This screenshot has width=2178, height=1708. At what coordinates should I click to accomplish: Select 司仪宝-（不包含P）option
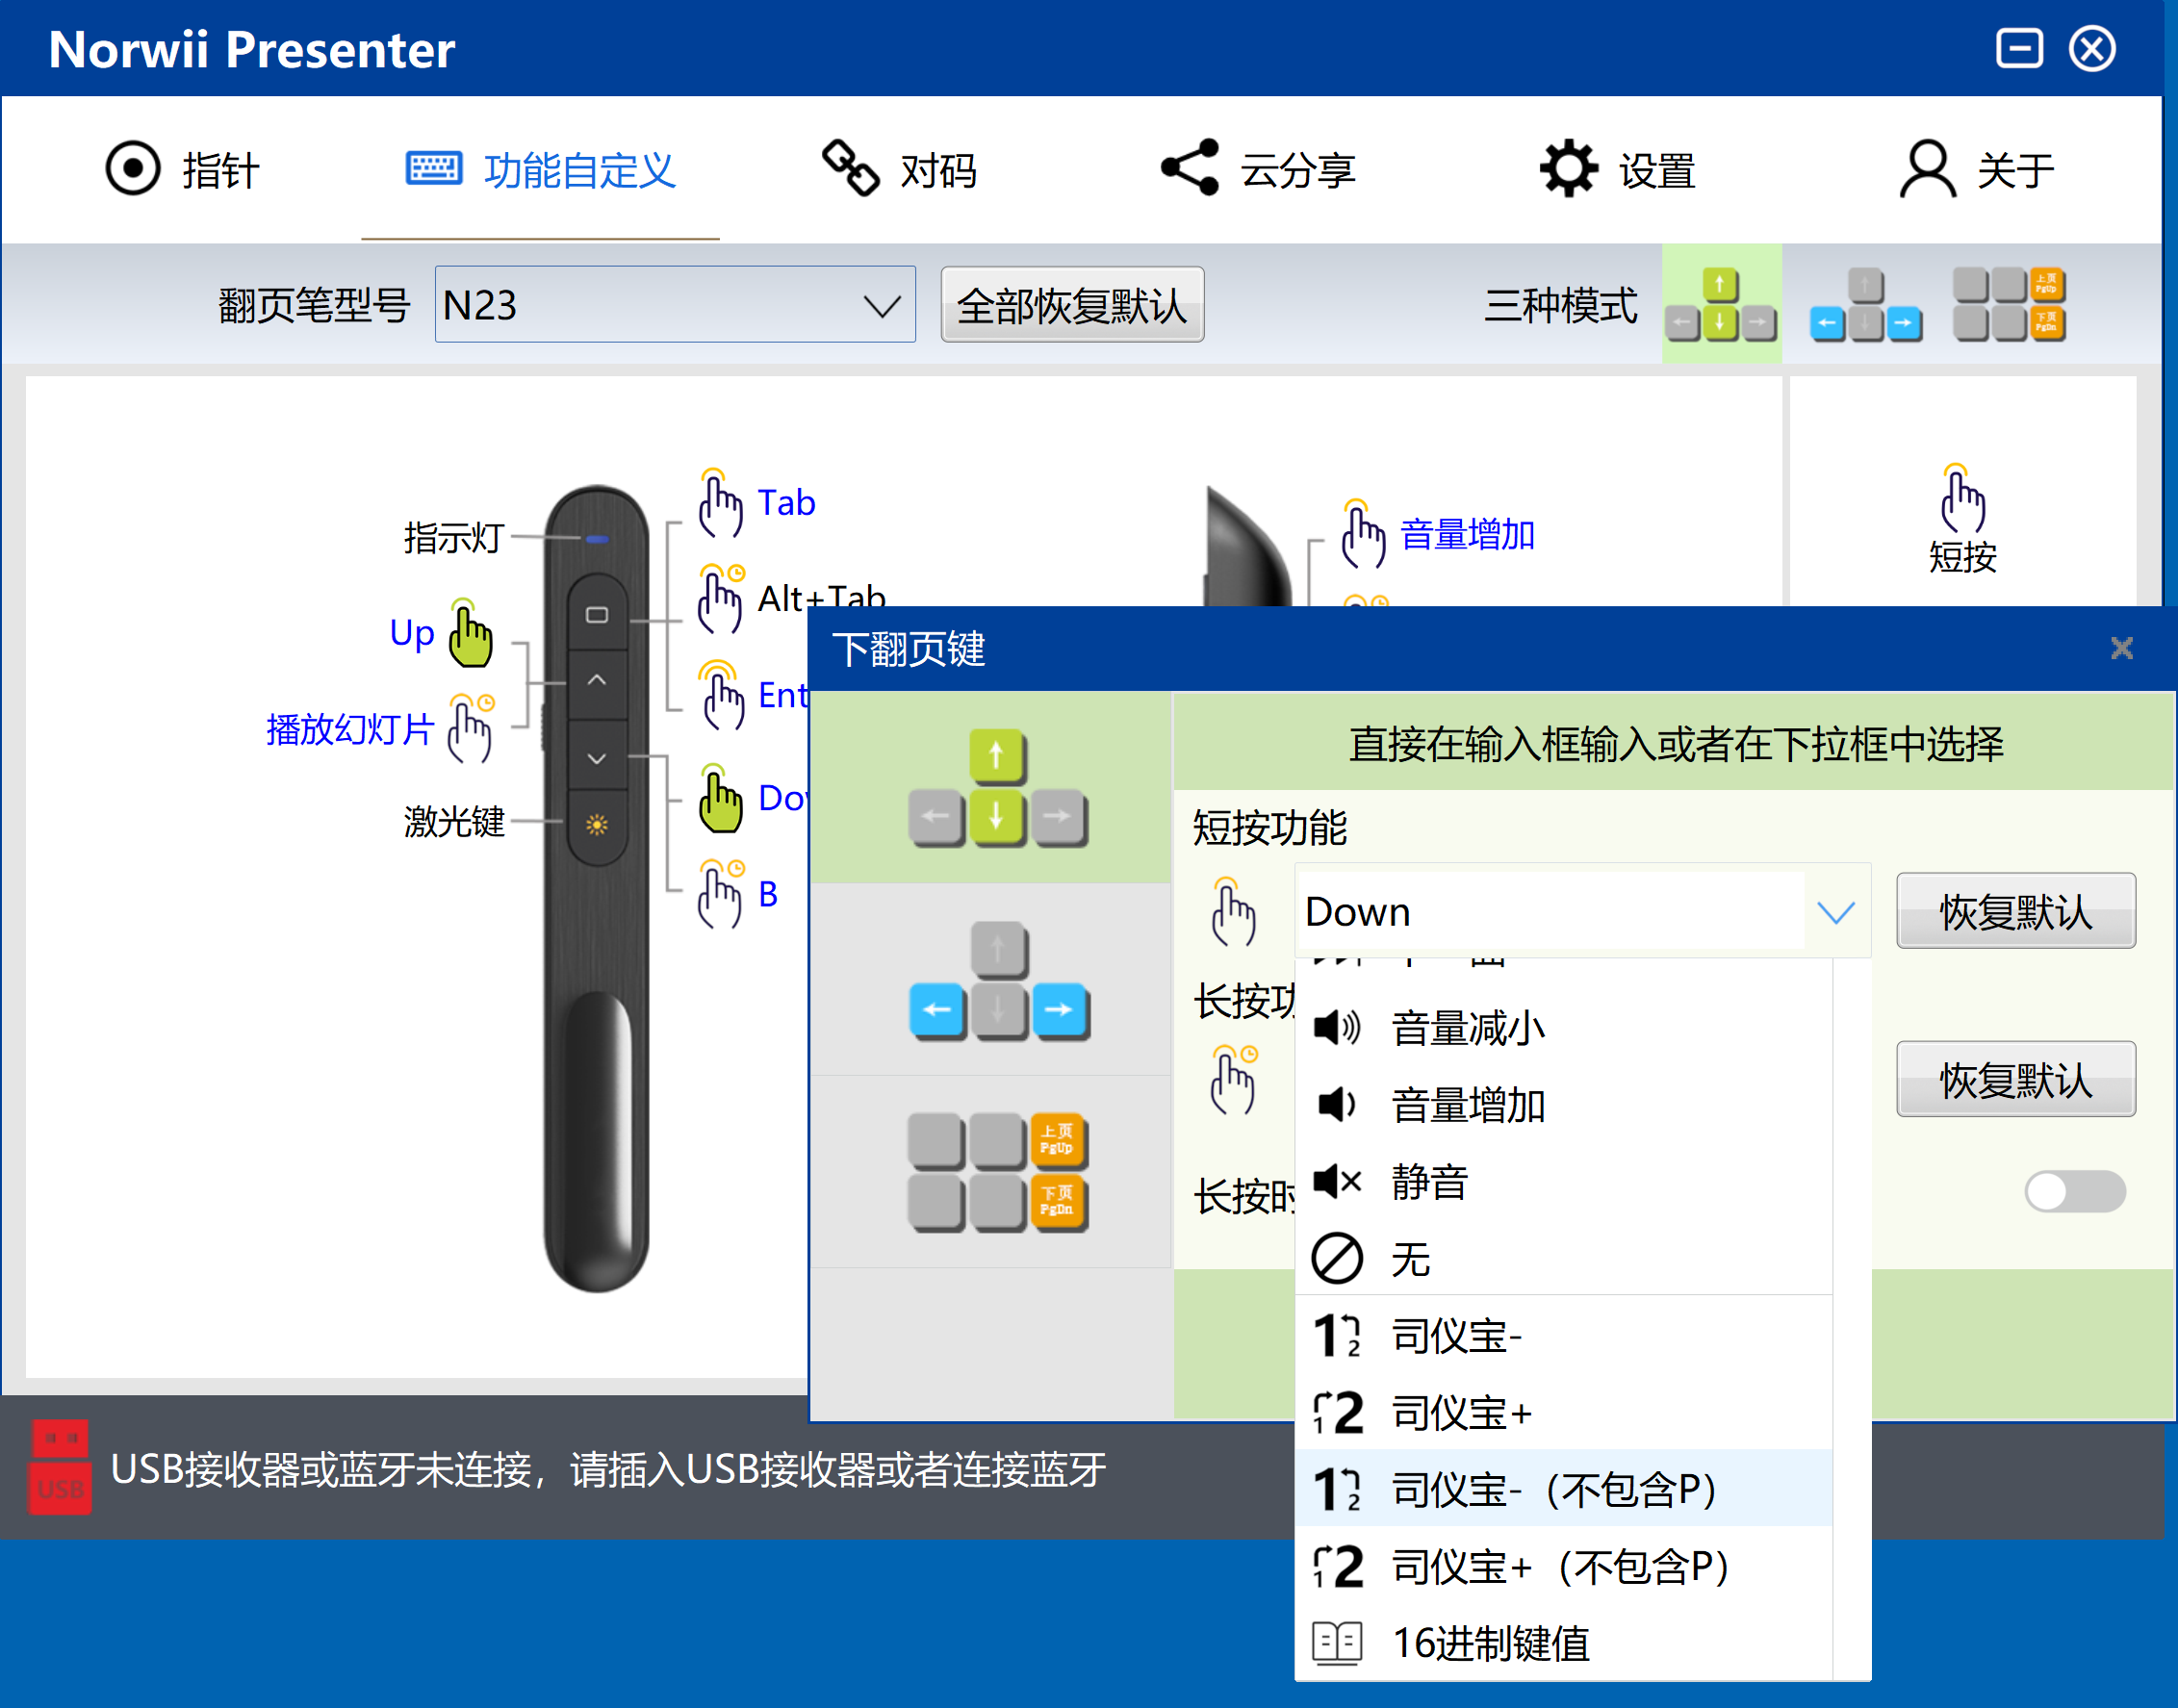pos(1564,1489)
